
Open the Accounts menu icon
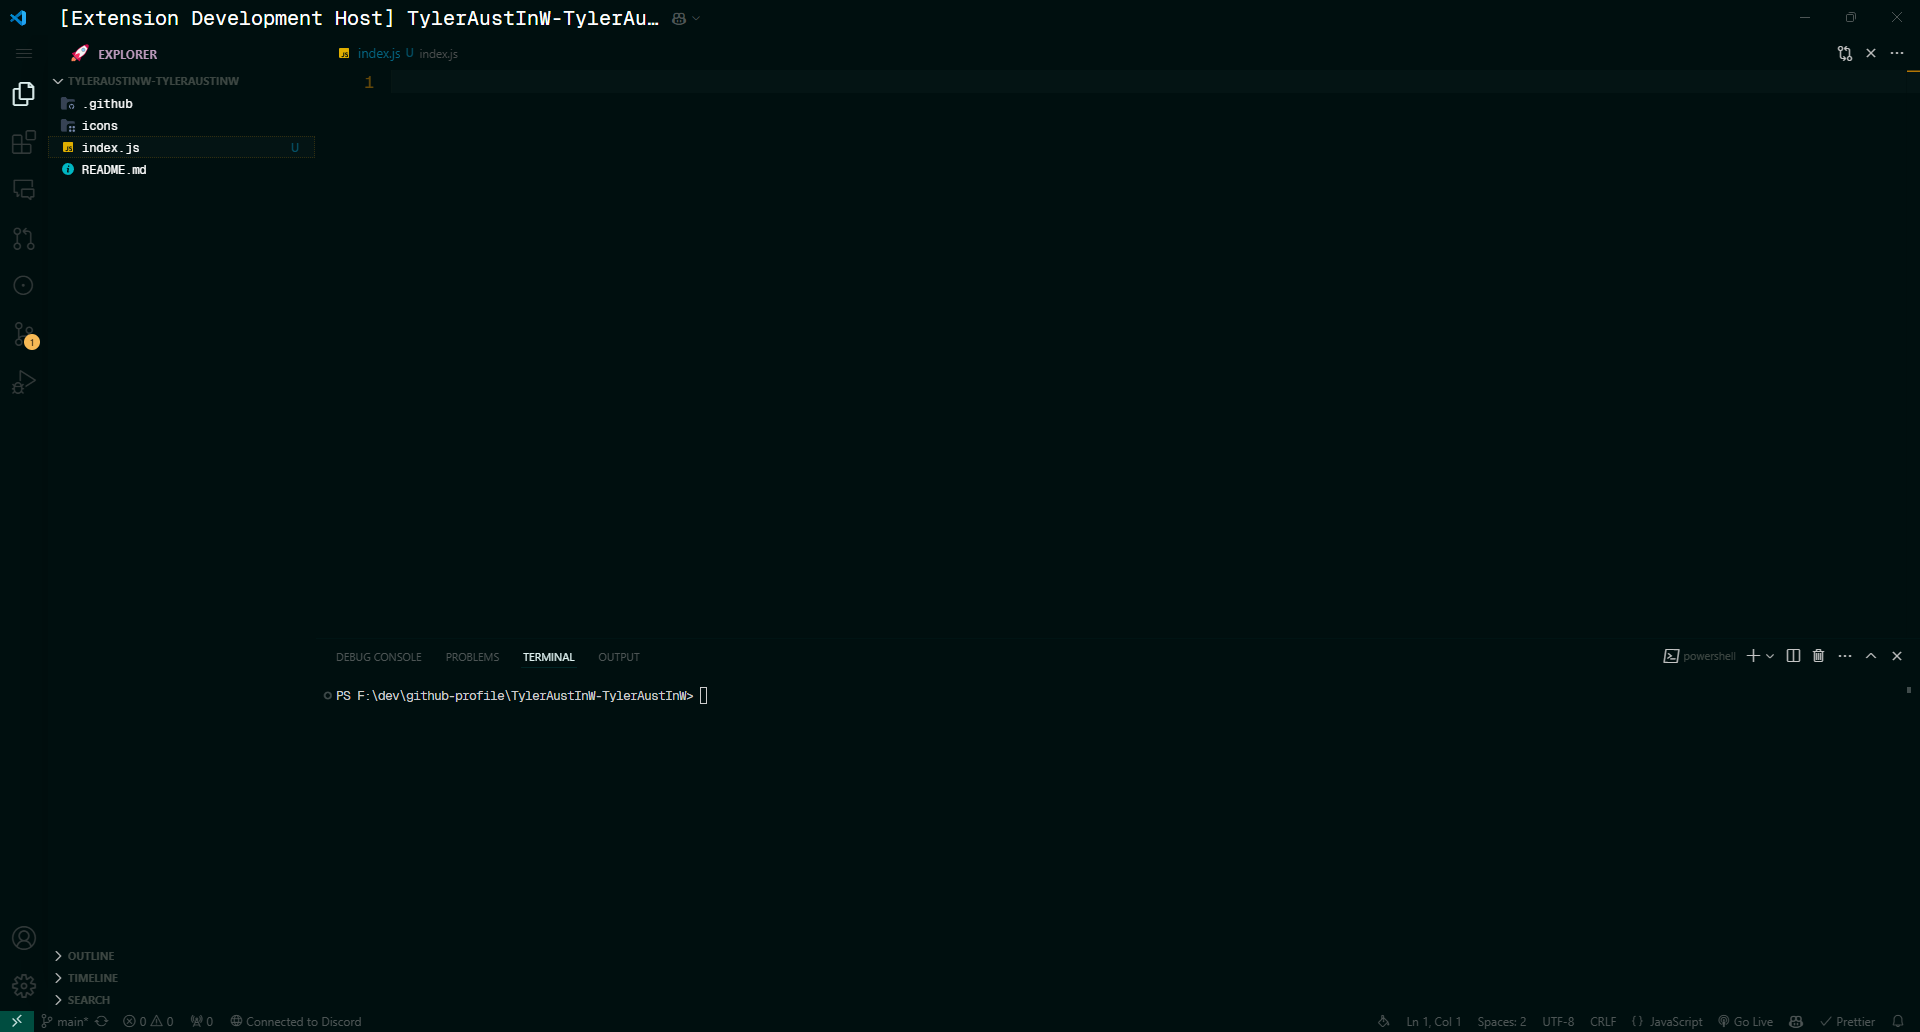tap(24, 938)
